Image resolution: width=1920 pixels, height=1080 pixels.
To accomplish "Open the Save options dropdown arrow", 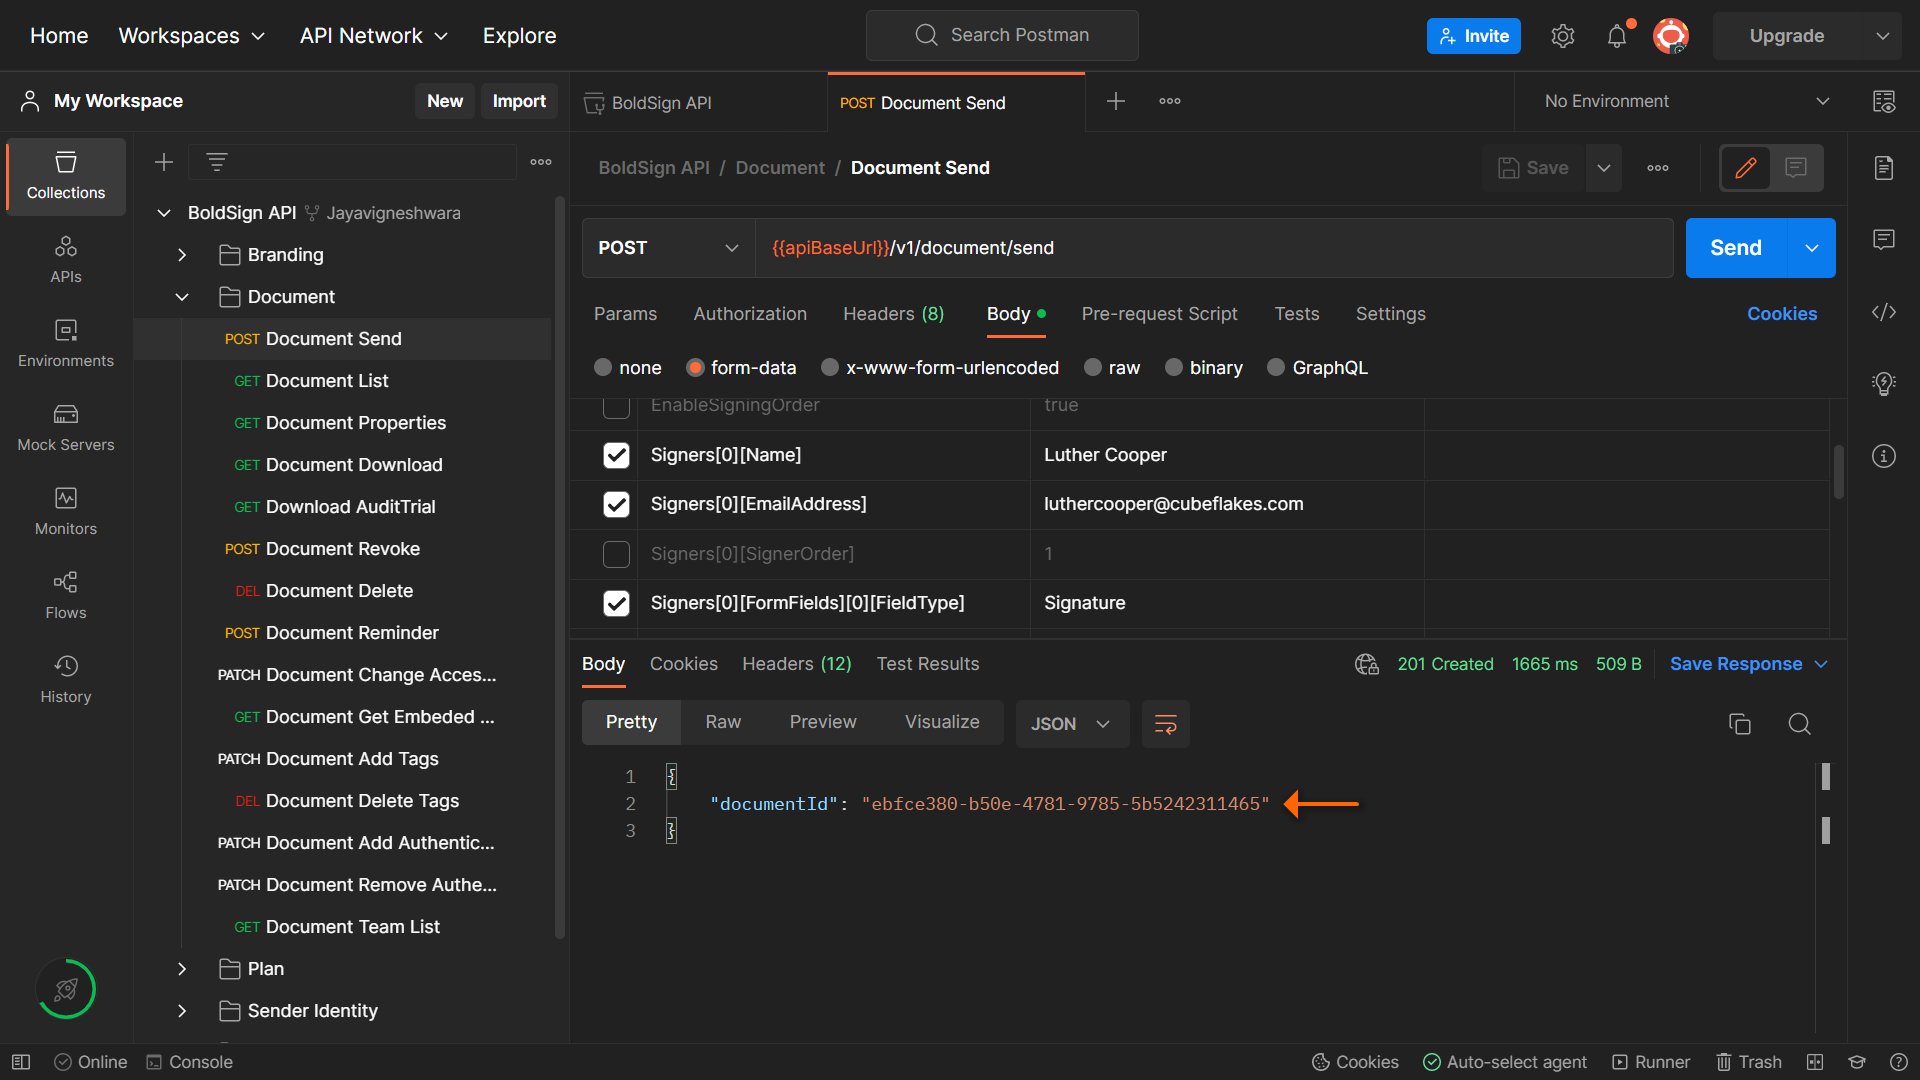I will [1604, 168].
